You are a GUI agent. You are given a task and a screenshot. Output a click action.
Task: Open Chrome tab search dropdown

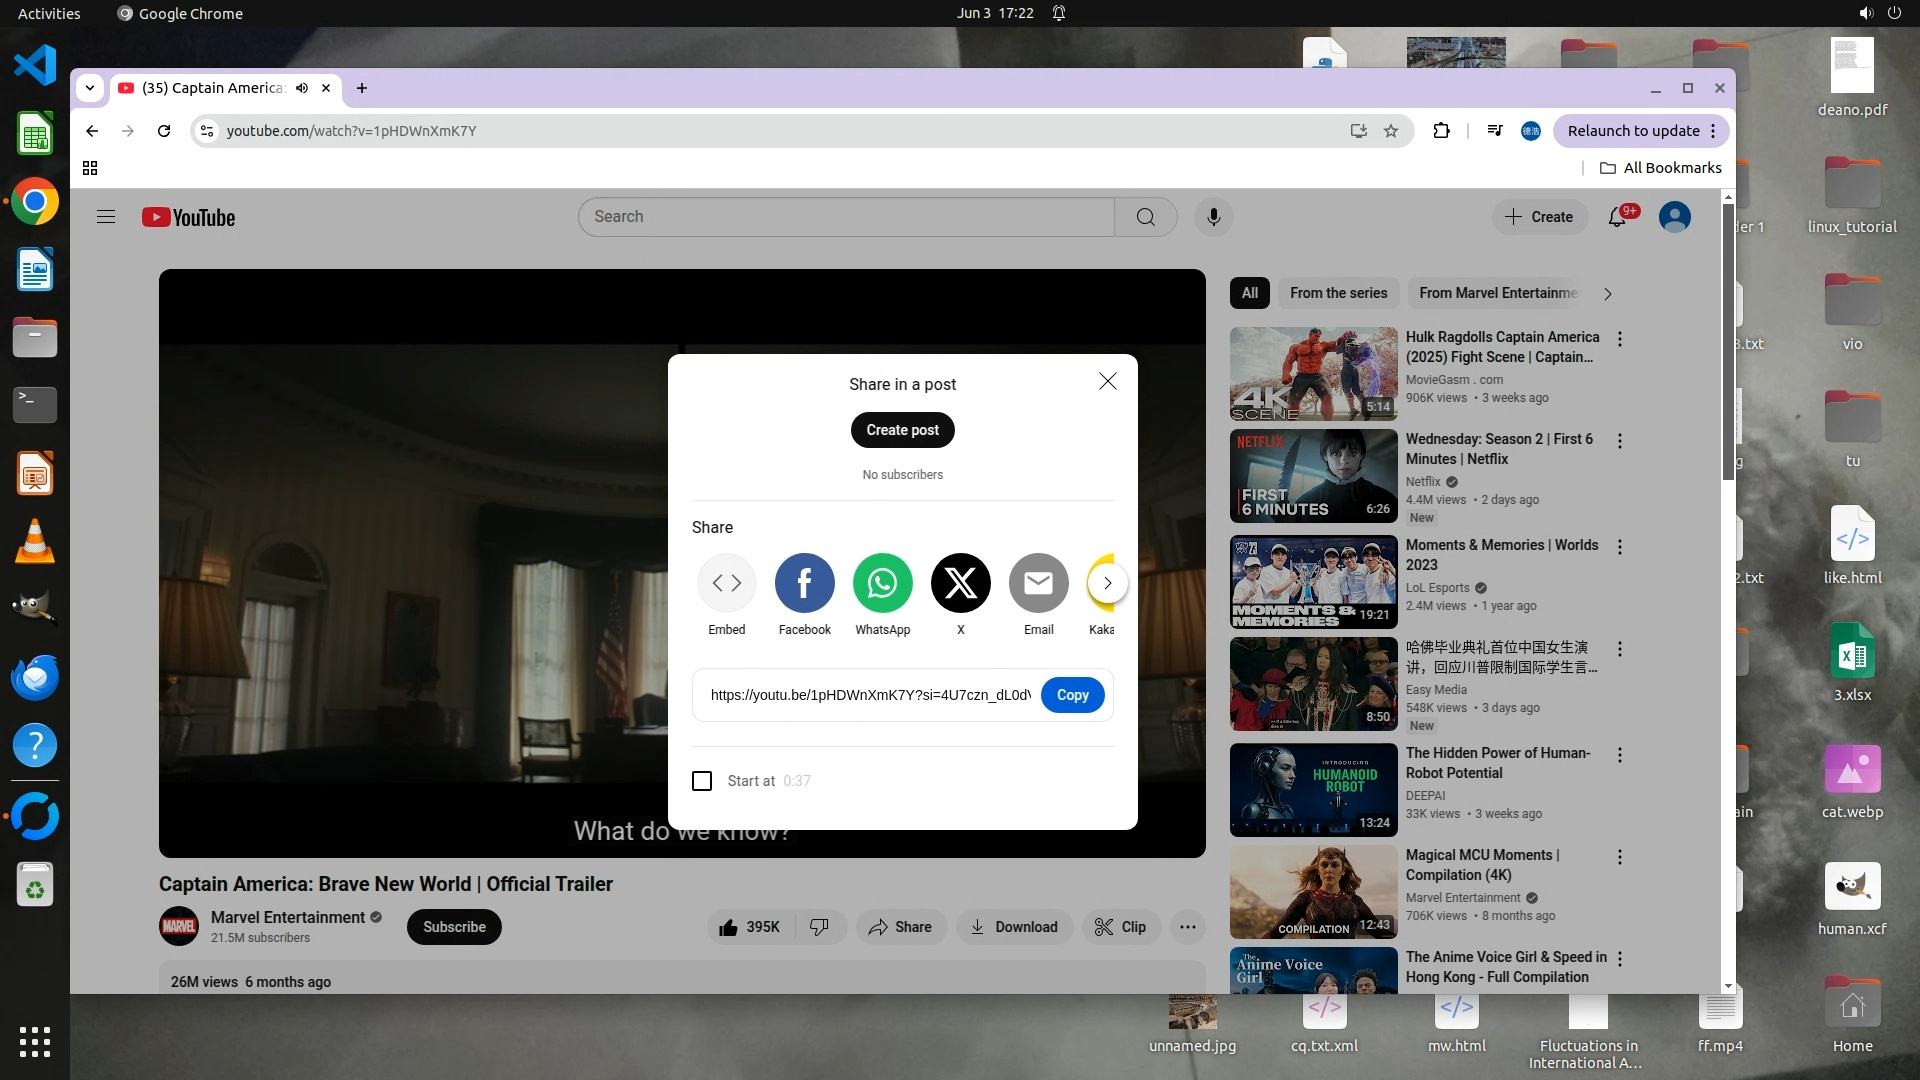point(90,88)
